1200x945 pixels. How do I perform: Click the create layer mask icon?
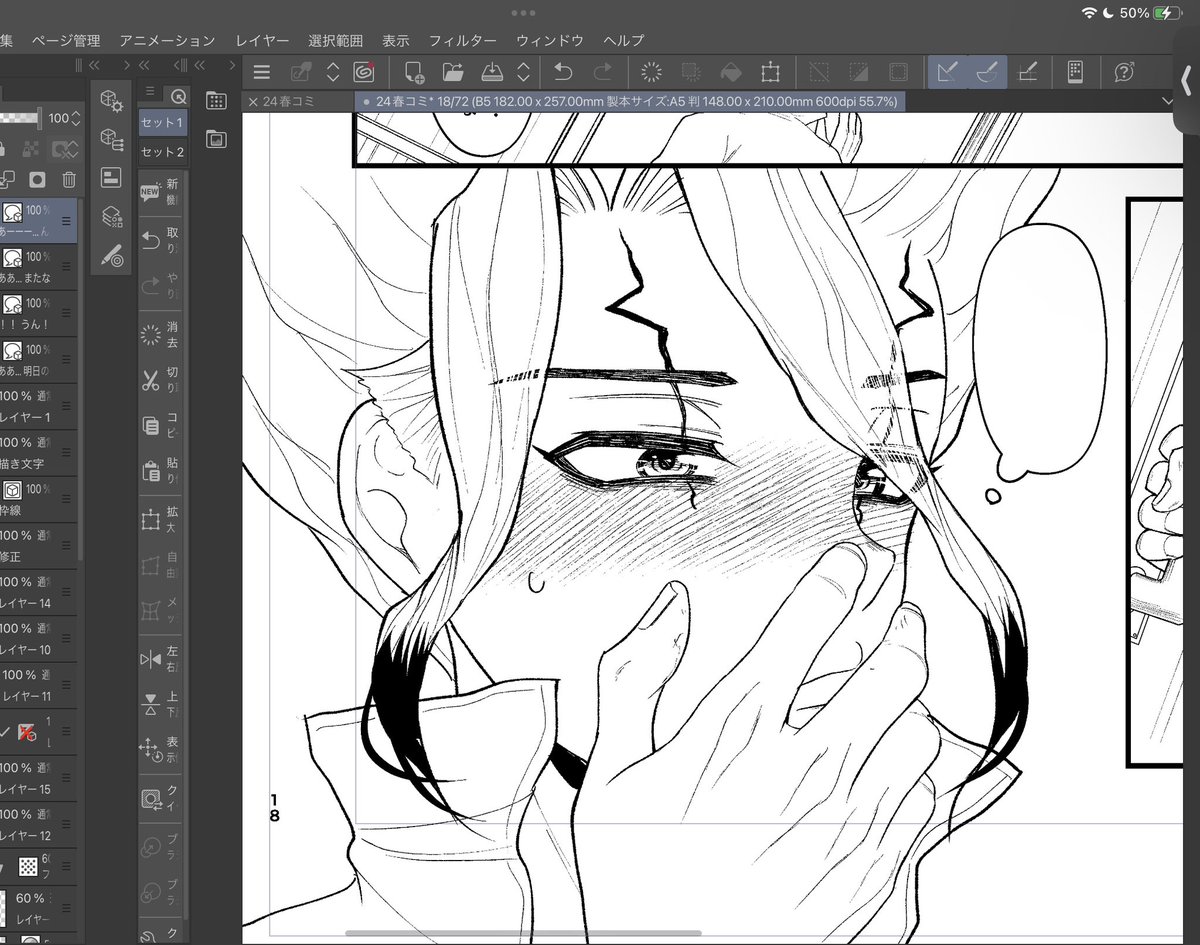37,180
